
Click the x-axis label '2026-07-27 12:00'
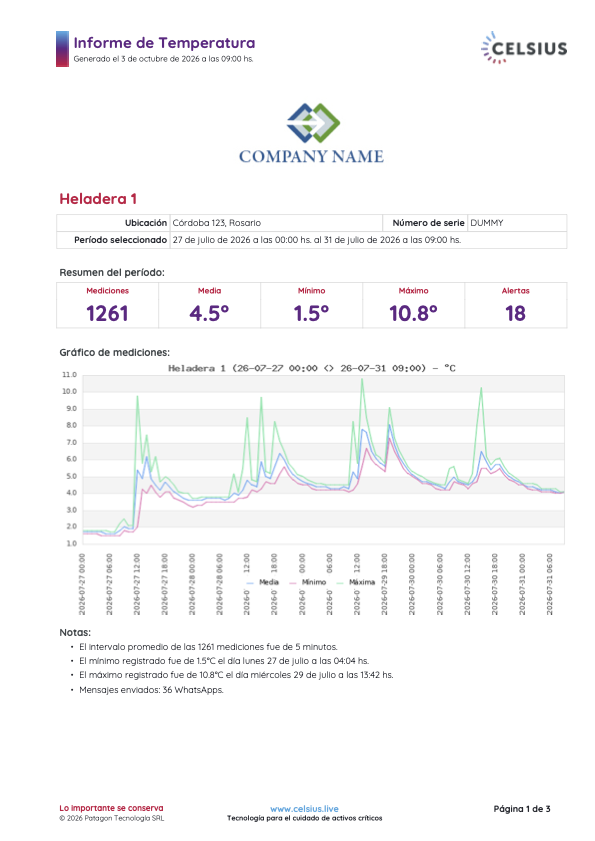tap(137, 585)
